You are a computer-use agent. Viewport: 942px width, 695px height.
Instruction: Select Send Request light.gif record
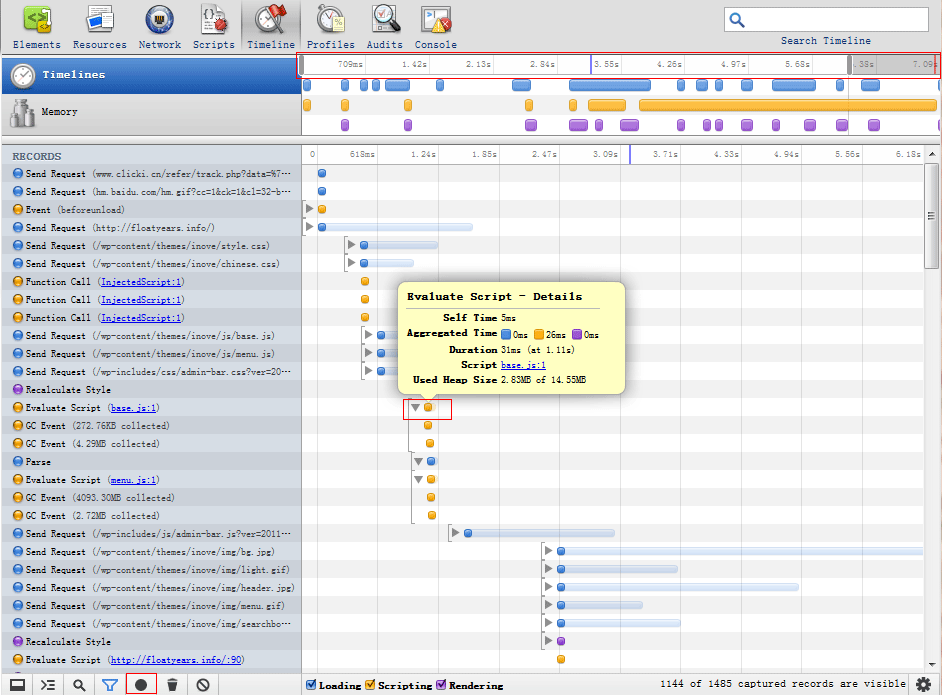click(x=151, y=569)
